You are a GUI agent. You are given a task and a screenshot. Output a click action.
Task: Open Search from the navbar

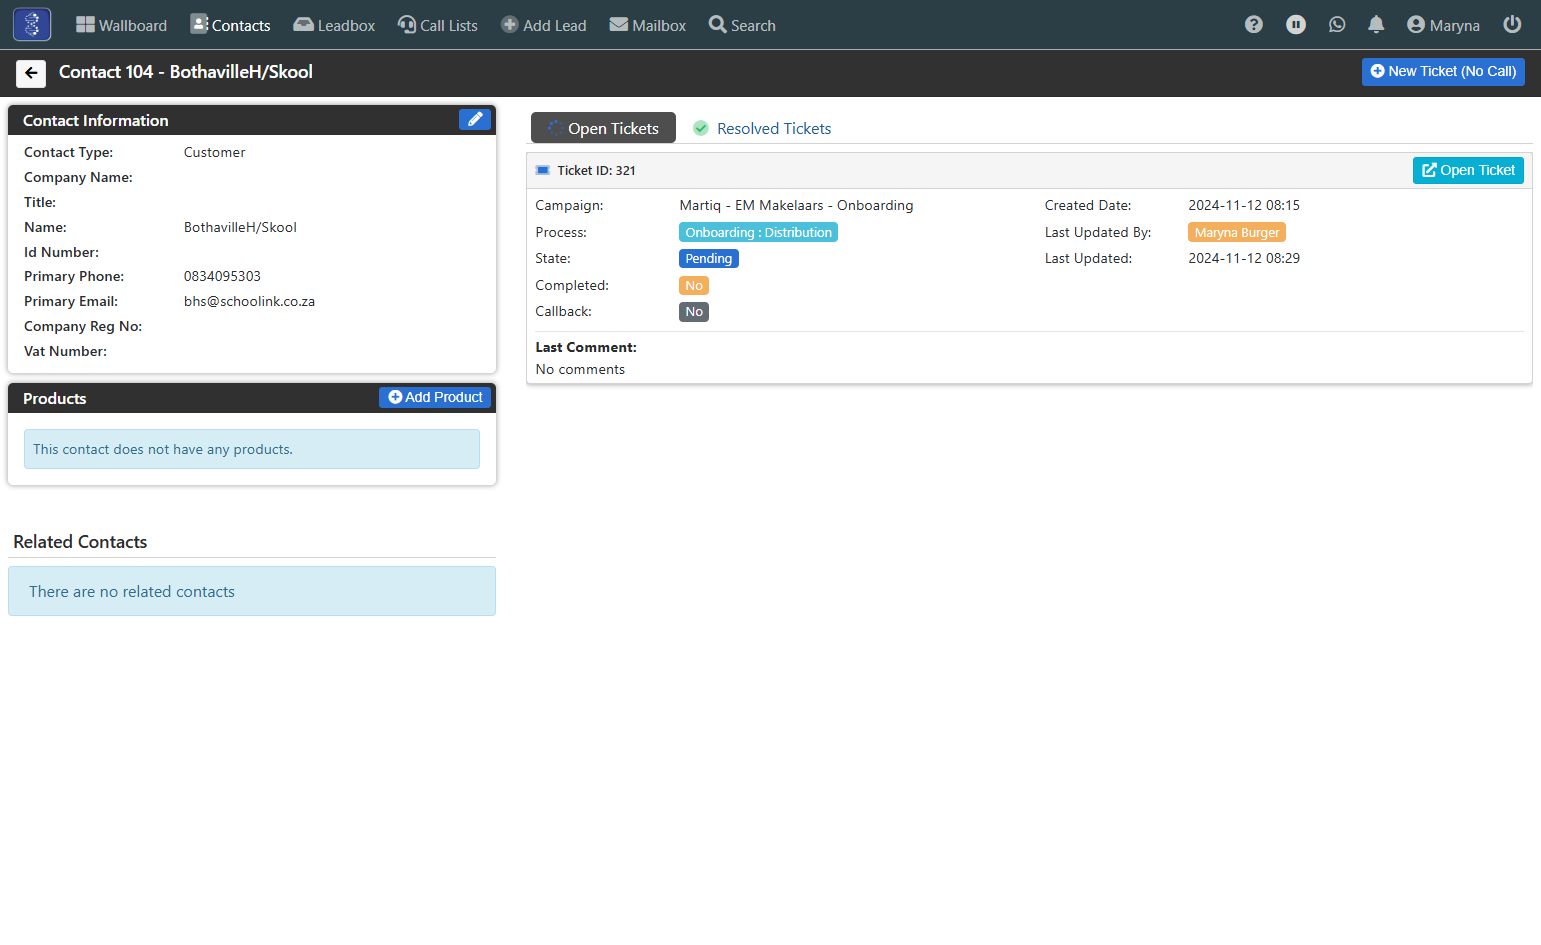click(x=742, y=25)
